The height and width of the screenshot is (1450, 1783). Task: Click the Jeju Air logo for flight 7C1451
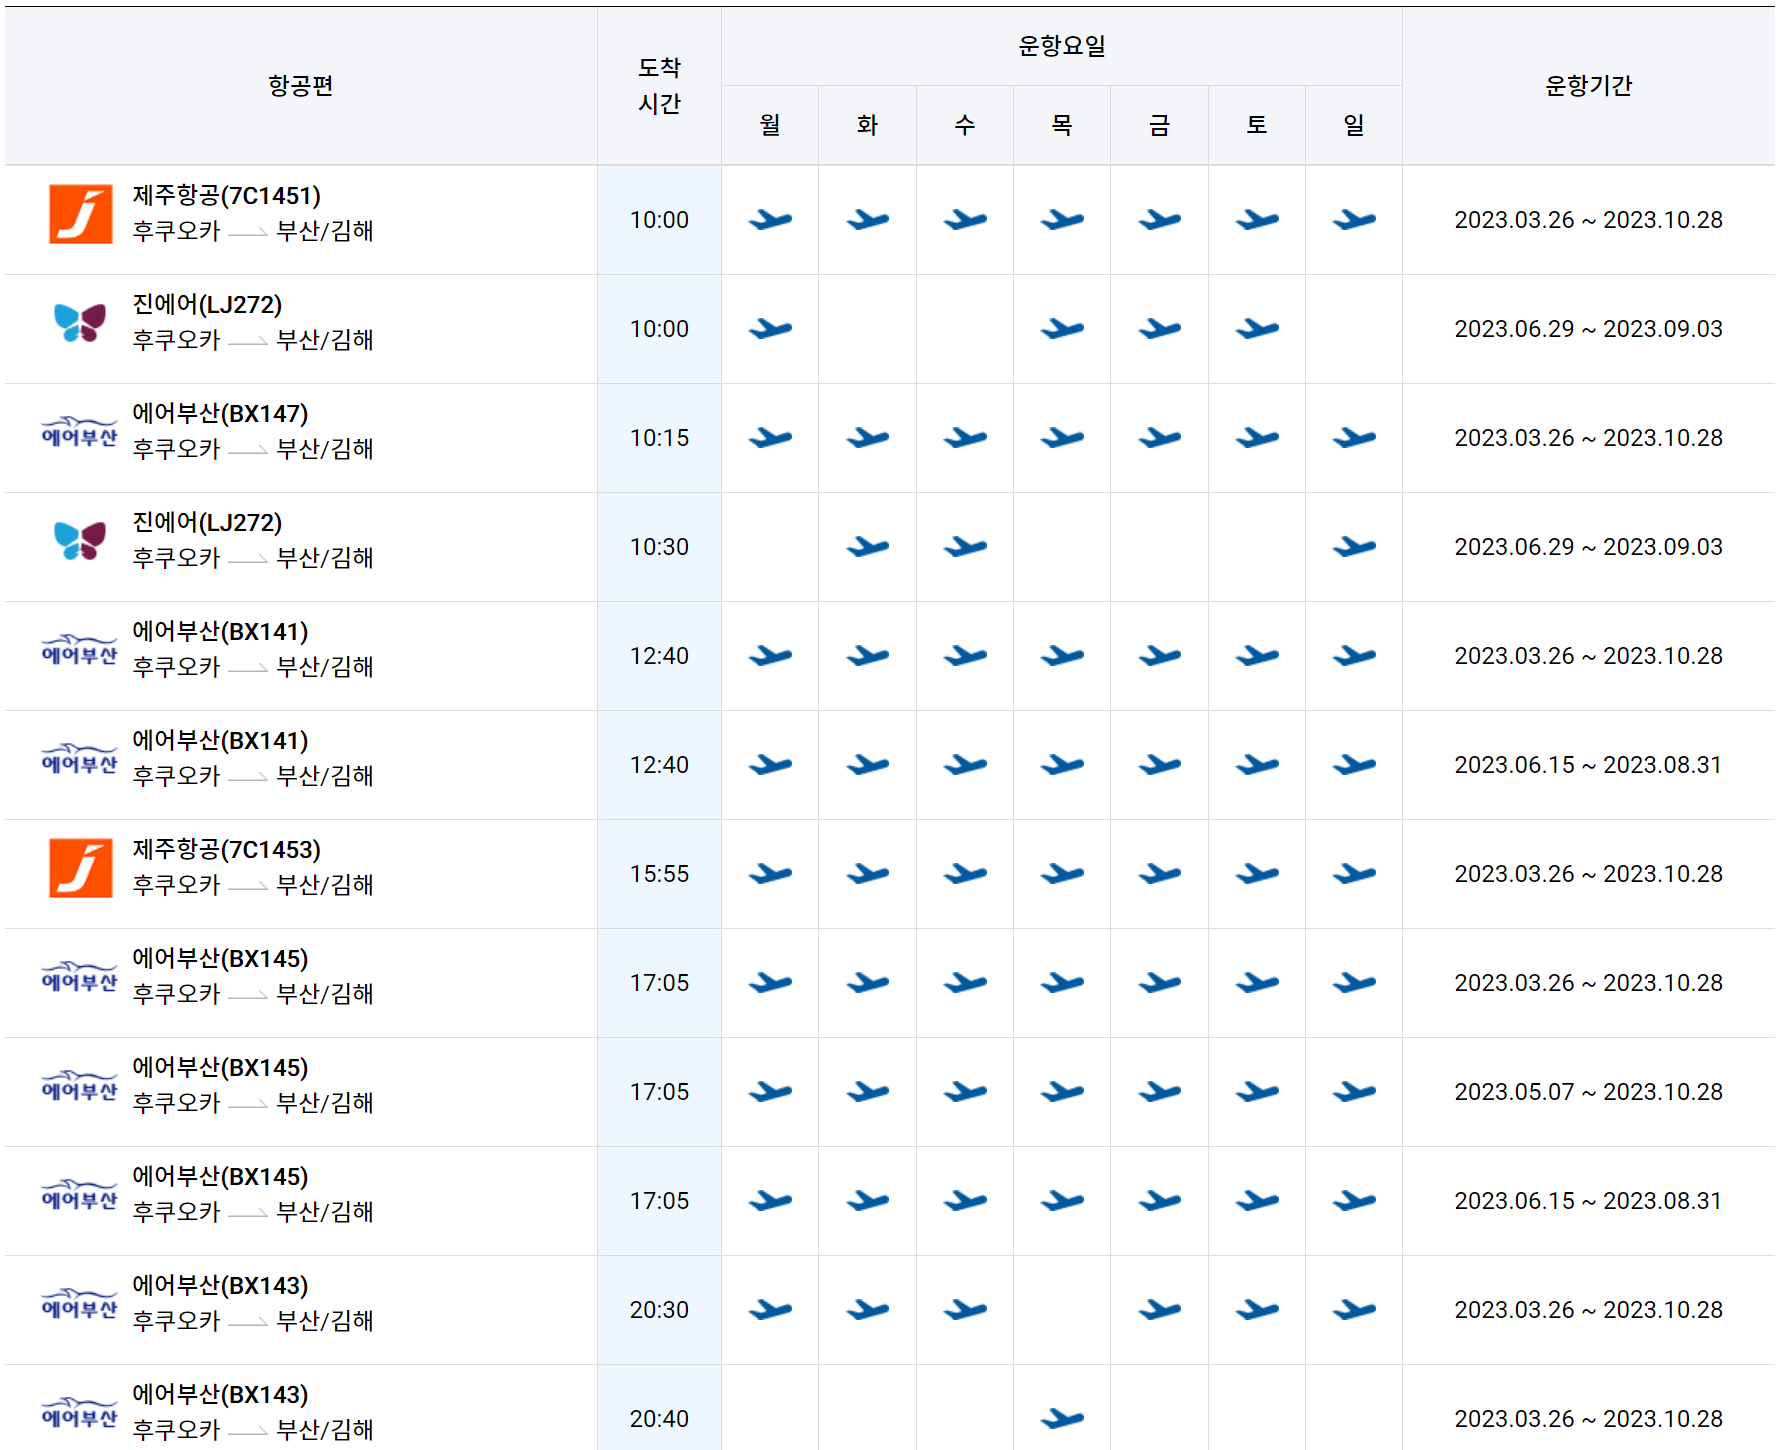(x=80, y=218)
